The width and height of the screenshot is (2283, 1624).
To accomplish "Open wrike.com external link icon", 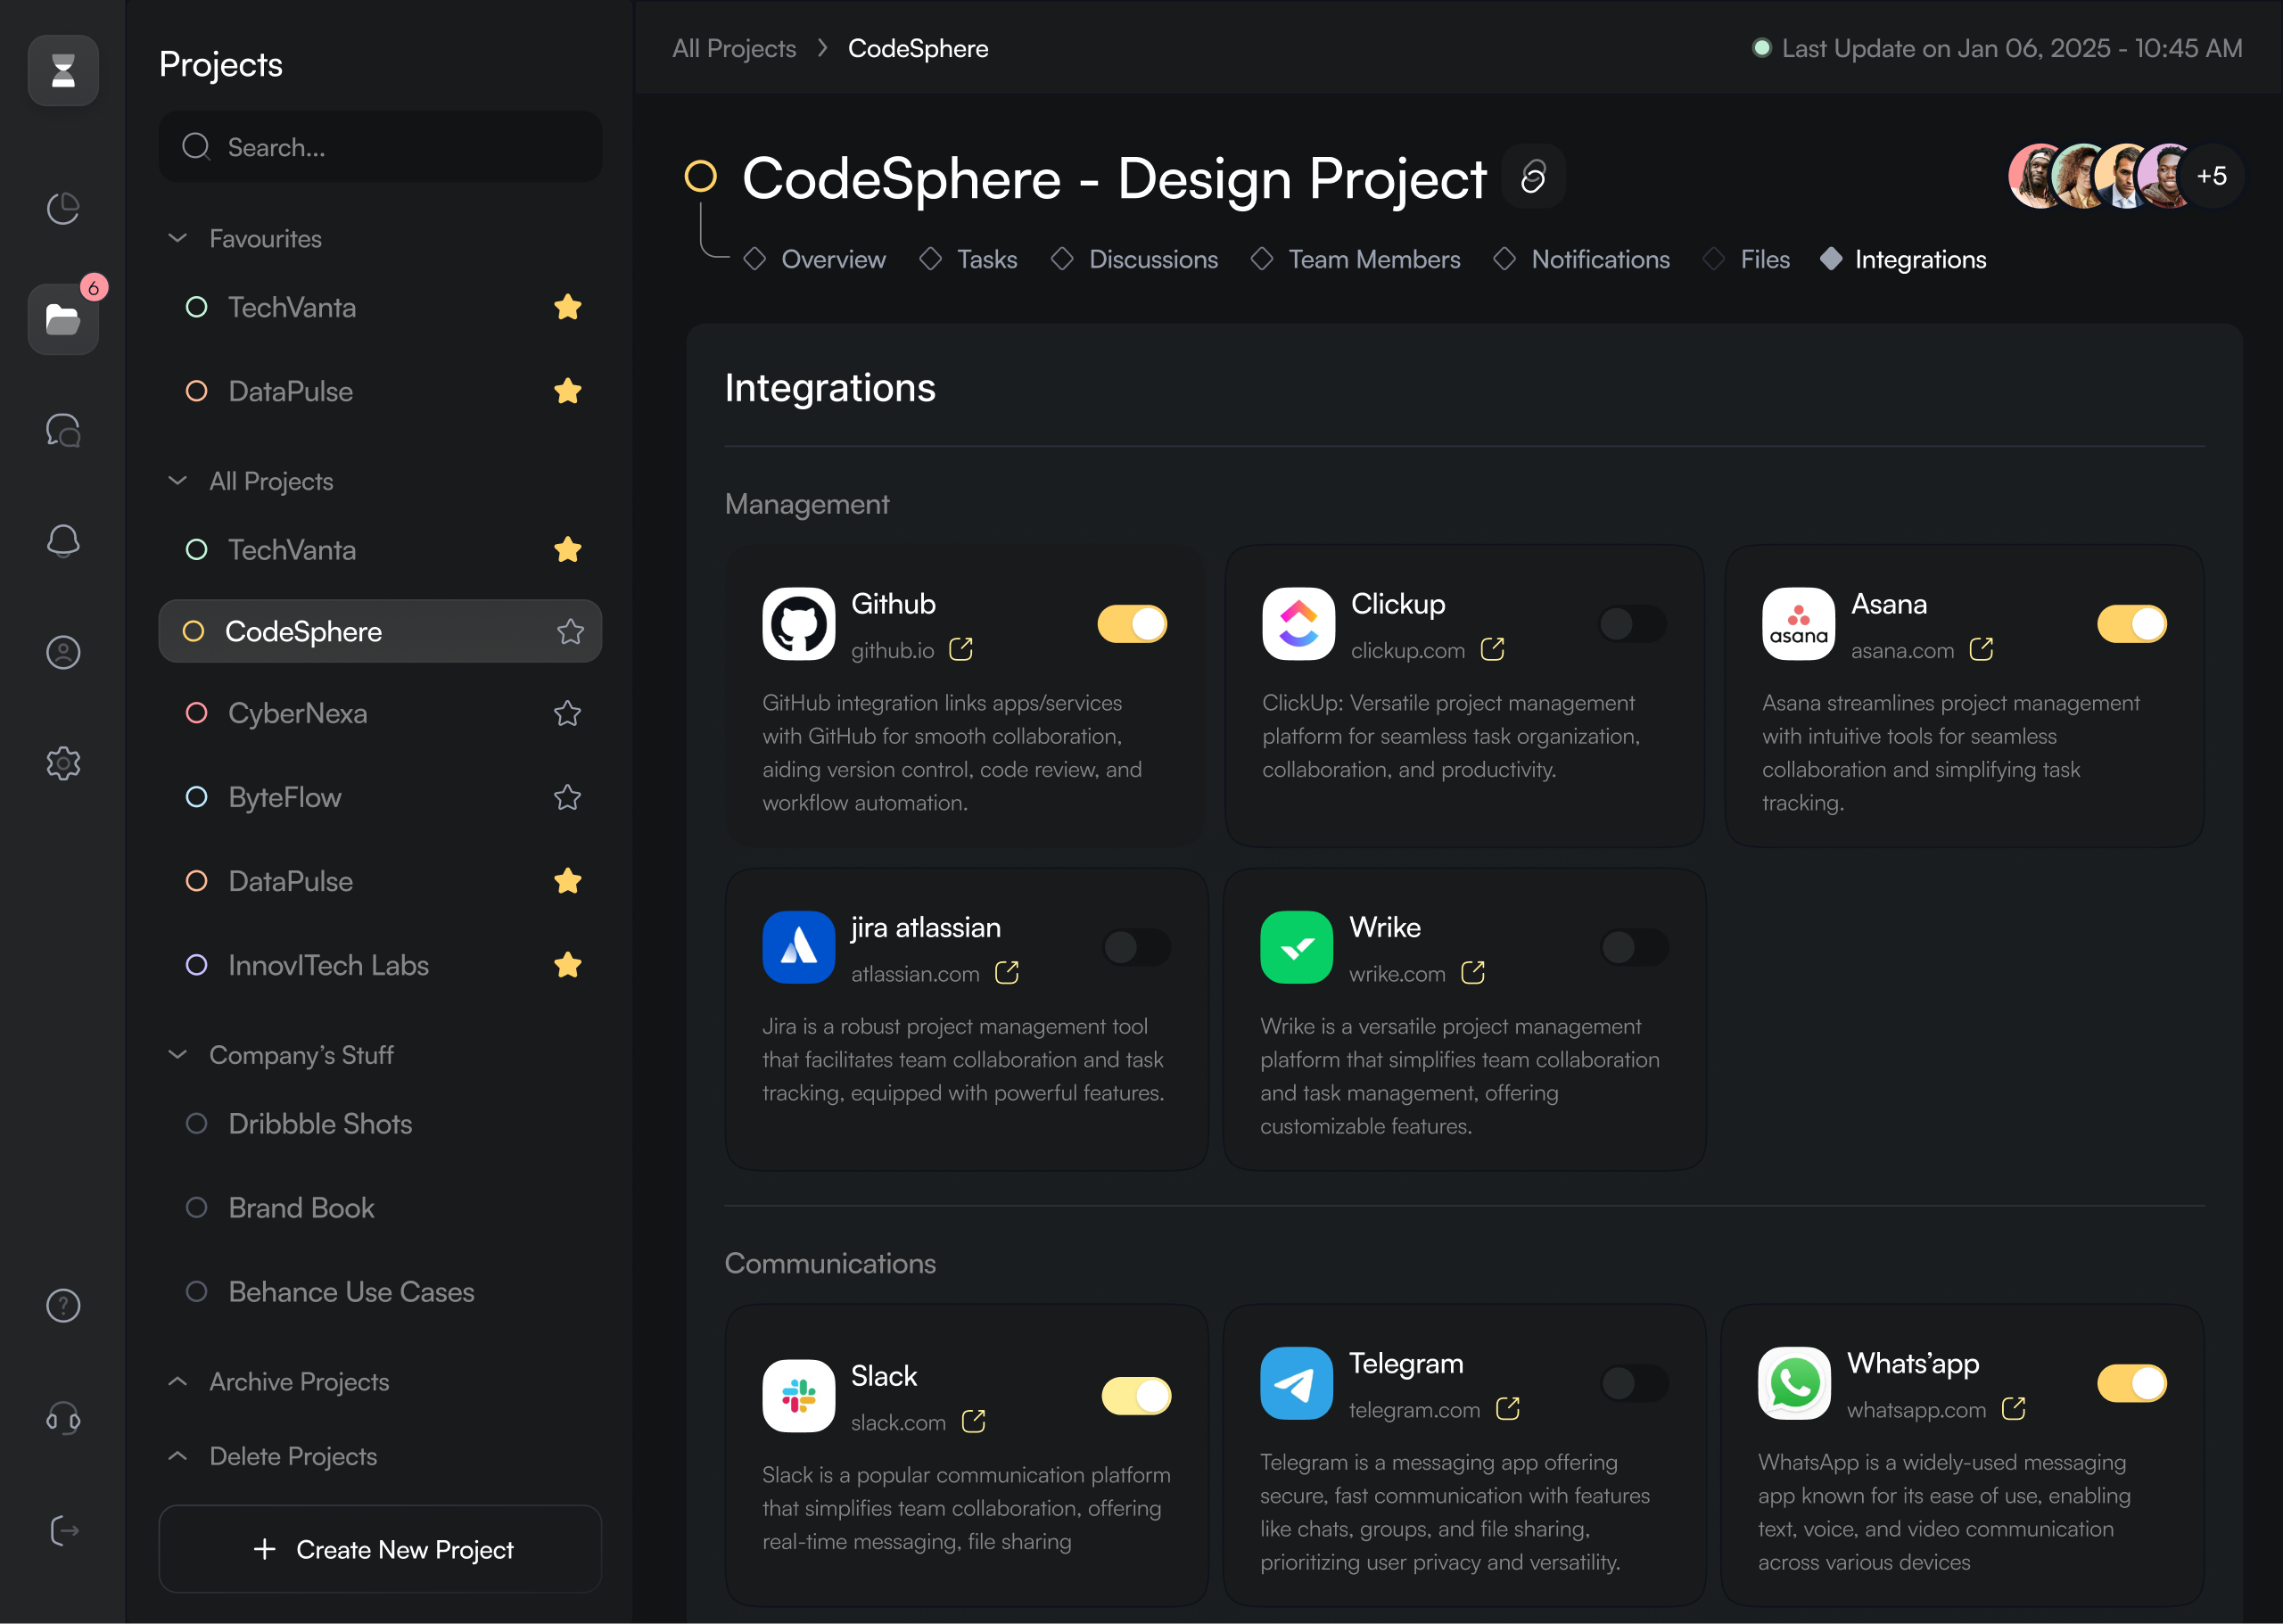I will click(x=1473, y=973).
